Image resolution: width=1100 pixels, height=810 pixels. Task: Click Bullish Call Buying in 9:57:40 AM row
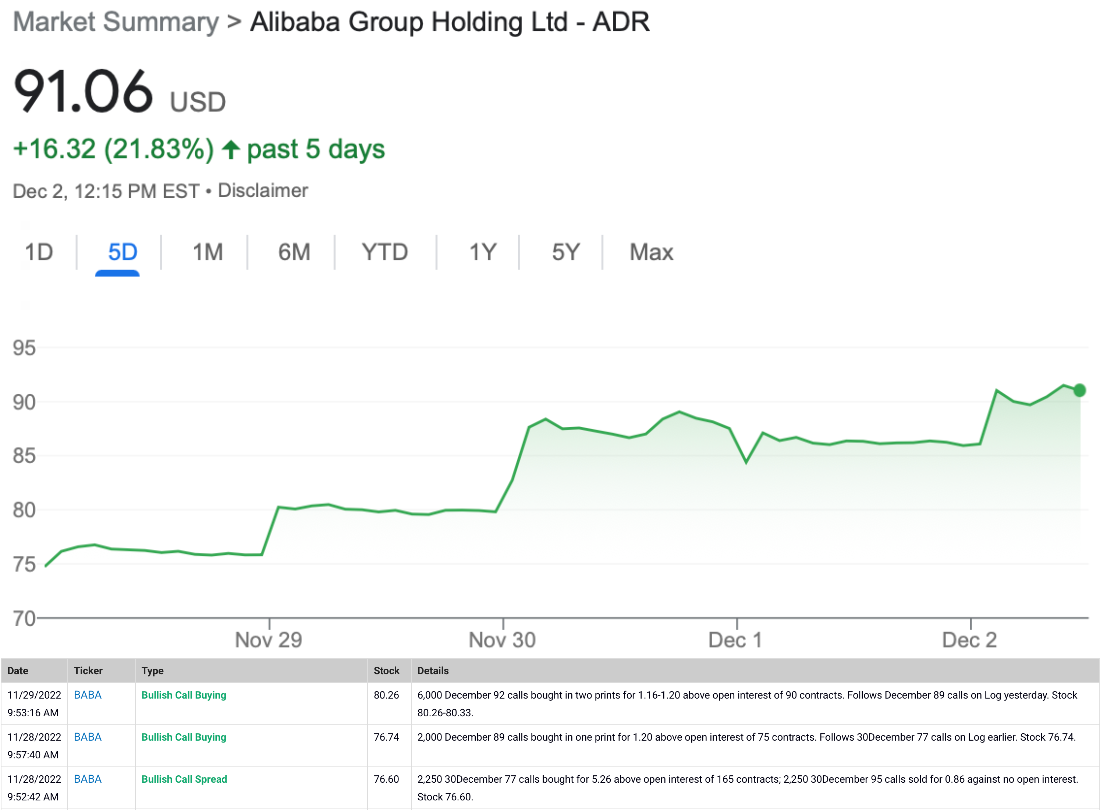point(184,737)
